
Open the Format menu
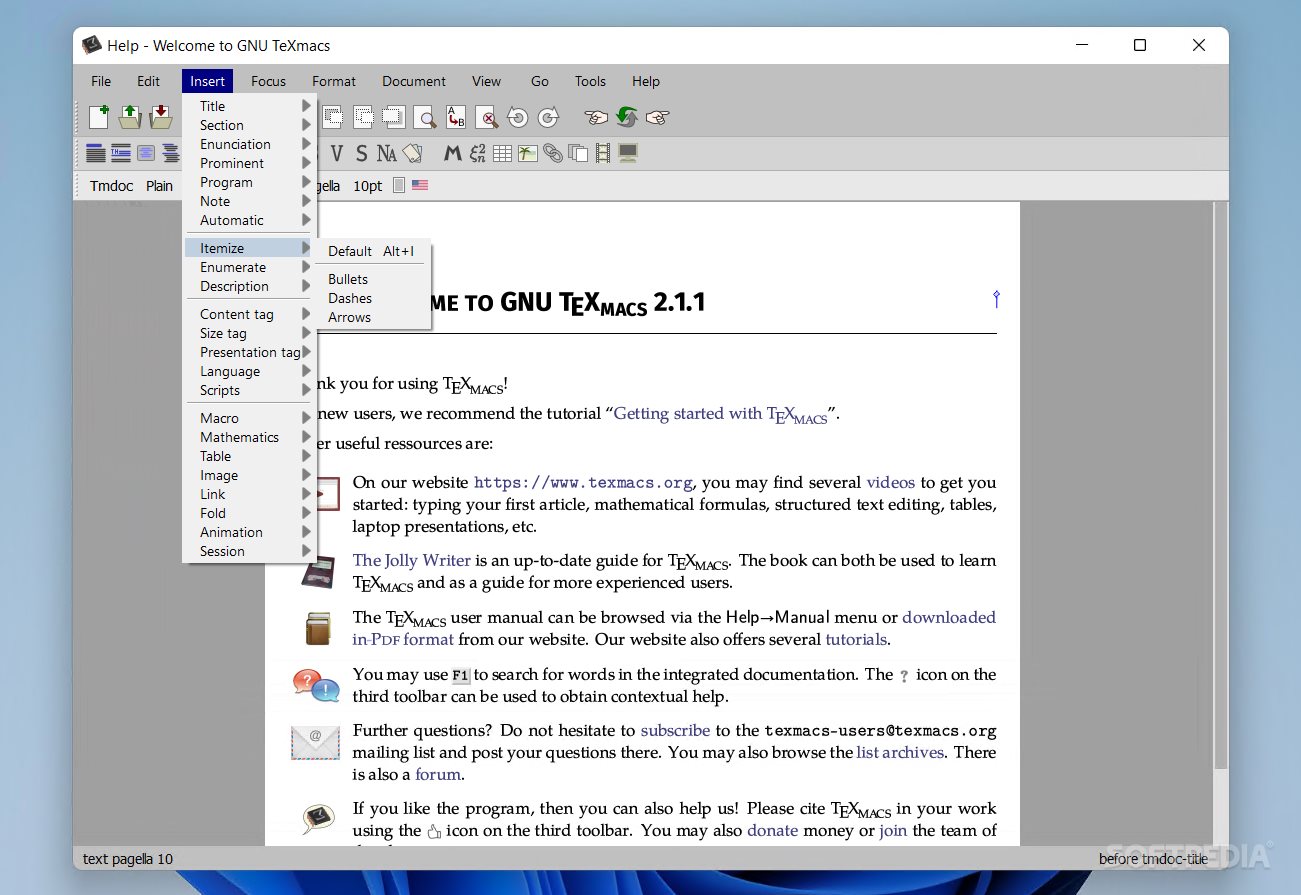pos(334,81)
